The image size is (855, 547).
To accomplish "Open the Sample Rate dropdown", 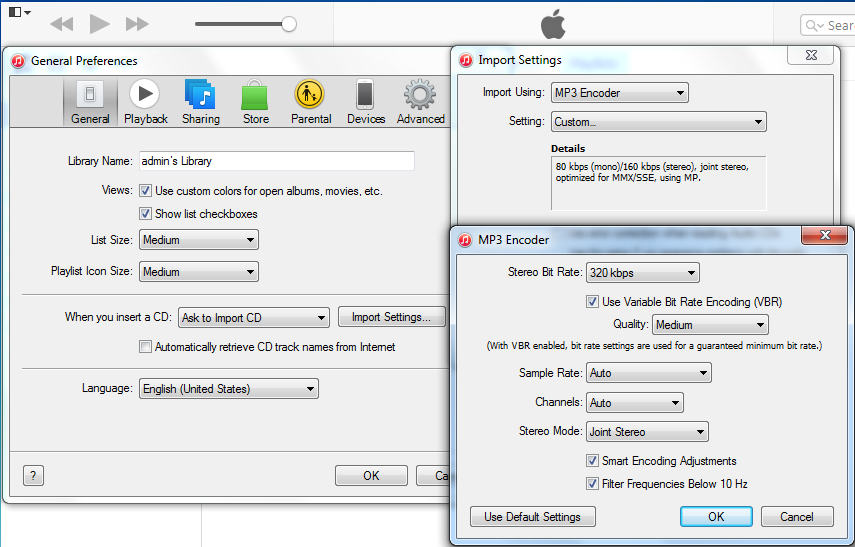I will [x=648, y=373].
